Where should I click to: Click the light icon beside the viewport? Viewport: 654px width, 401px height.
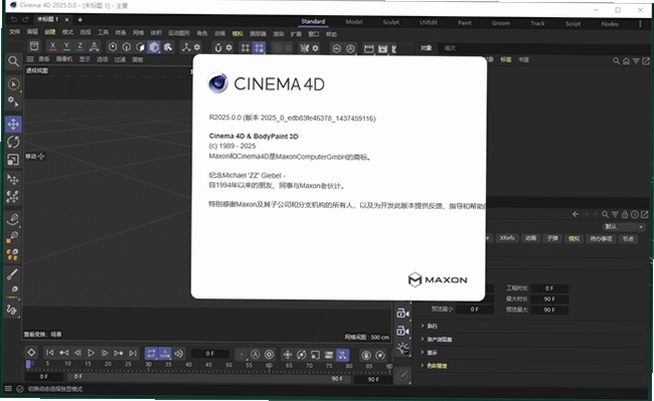[403, 348]
